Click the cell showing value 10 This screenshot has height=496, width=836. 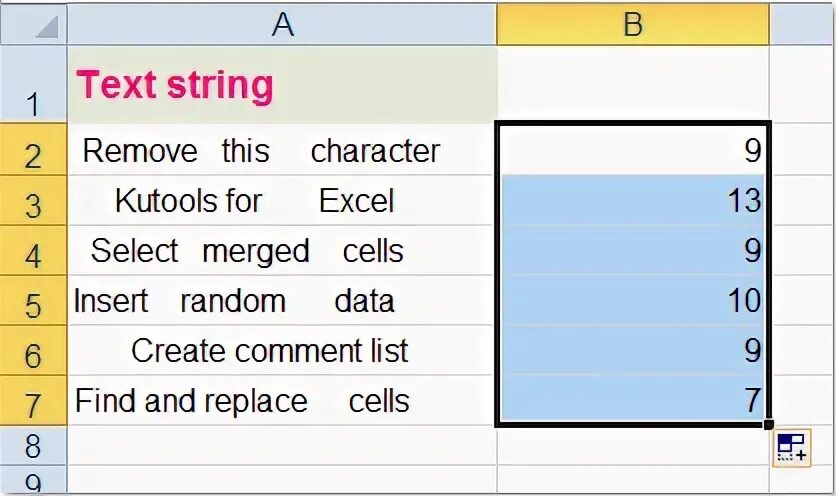[x=632, y=301]
